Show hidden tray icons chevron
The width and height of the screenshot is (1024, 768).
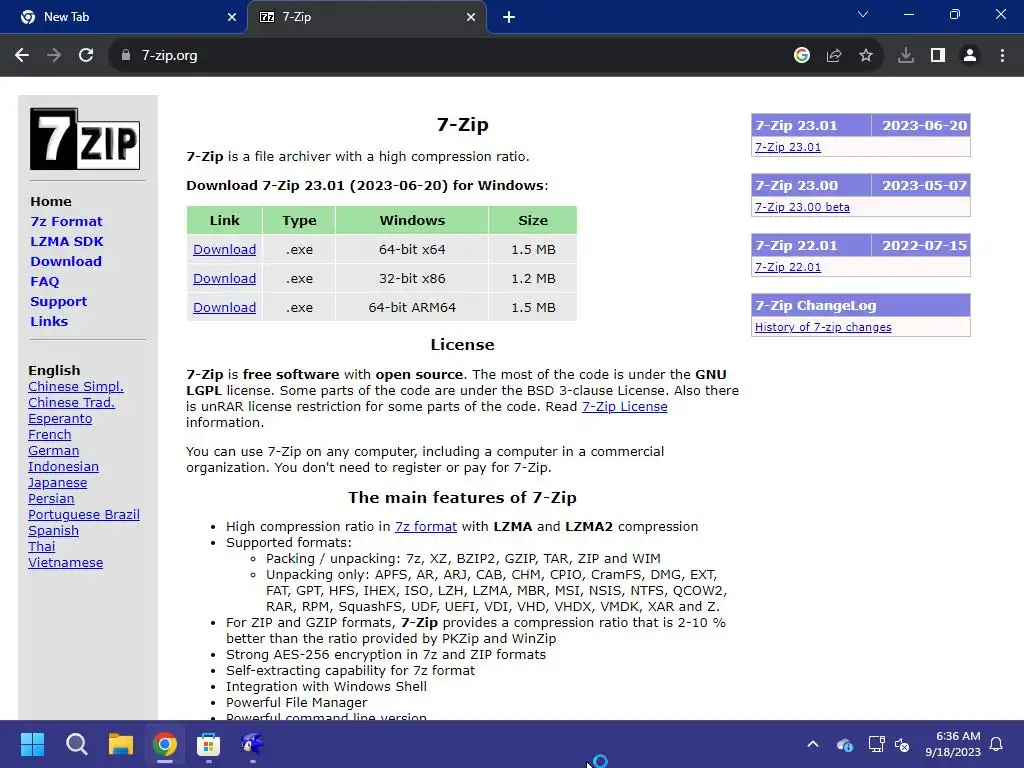tap(813, 744)
